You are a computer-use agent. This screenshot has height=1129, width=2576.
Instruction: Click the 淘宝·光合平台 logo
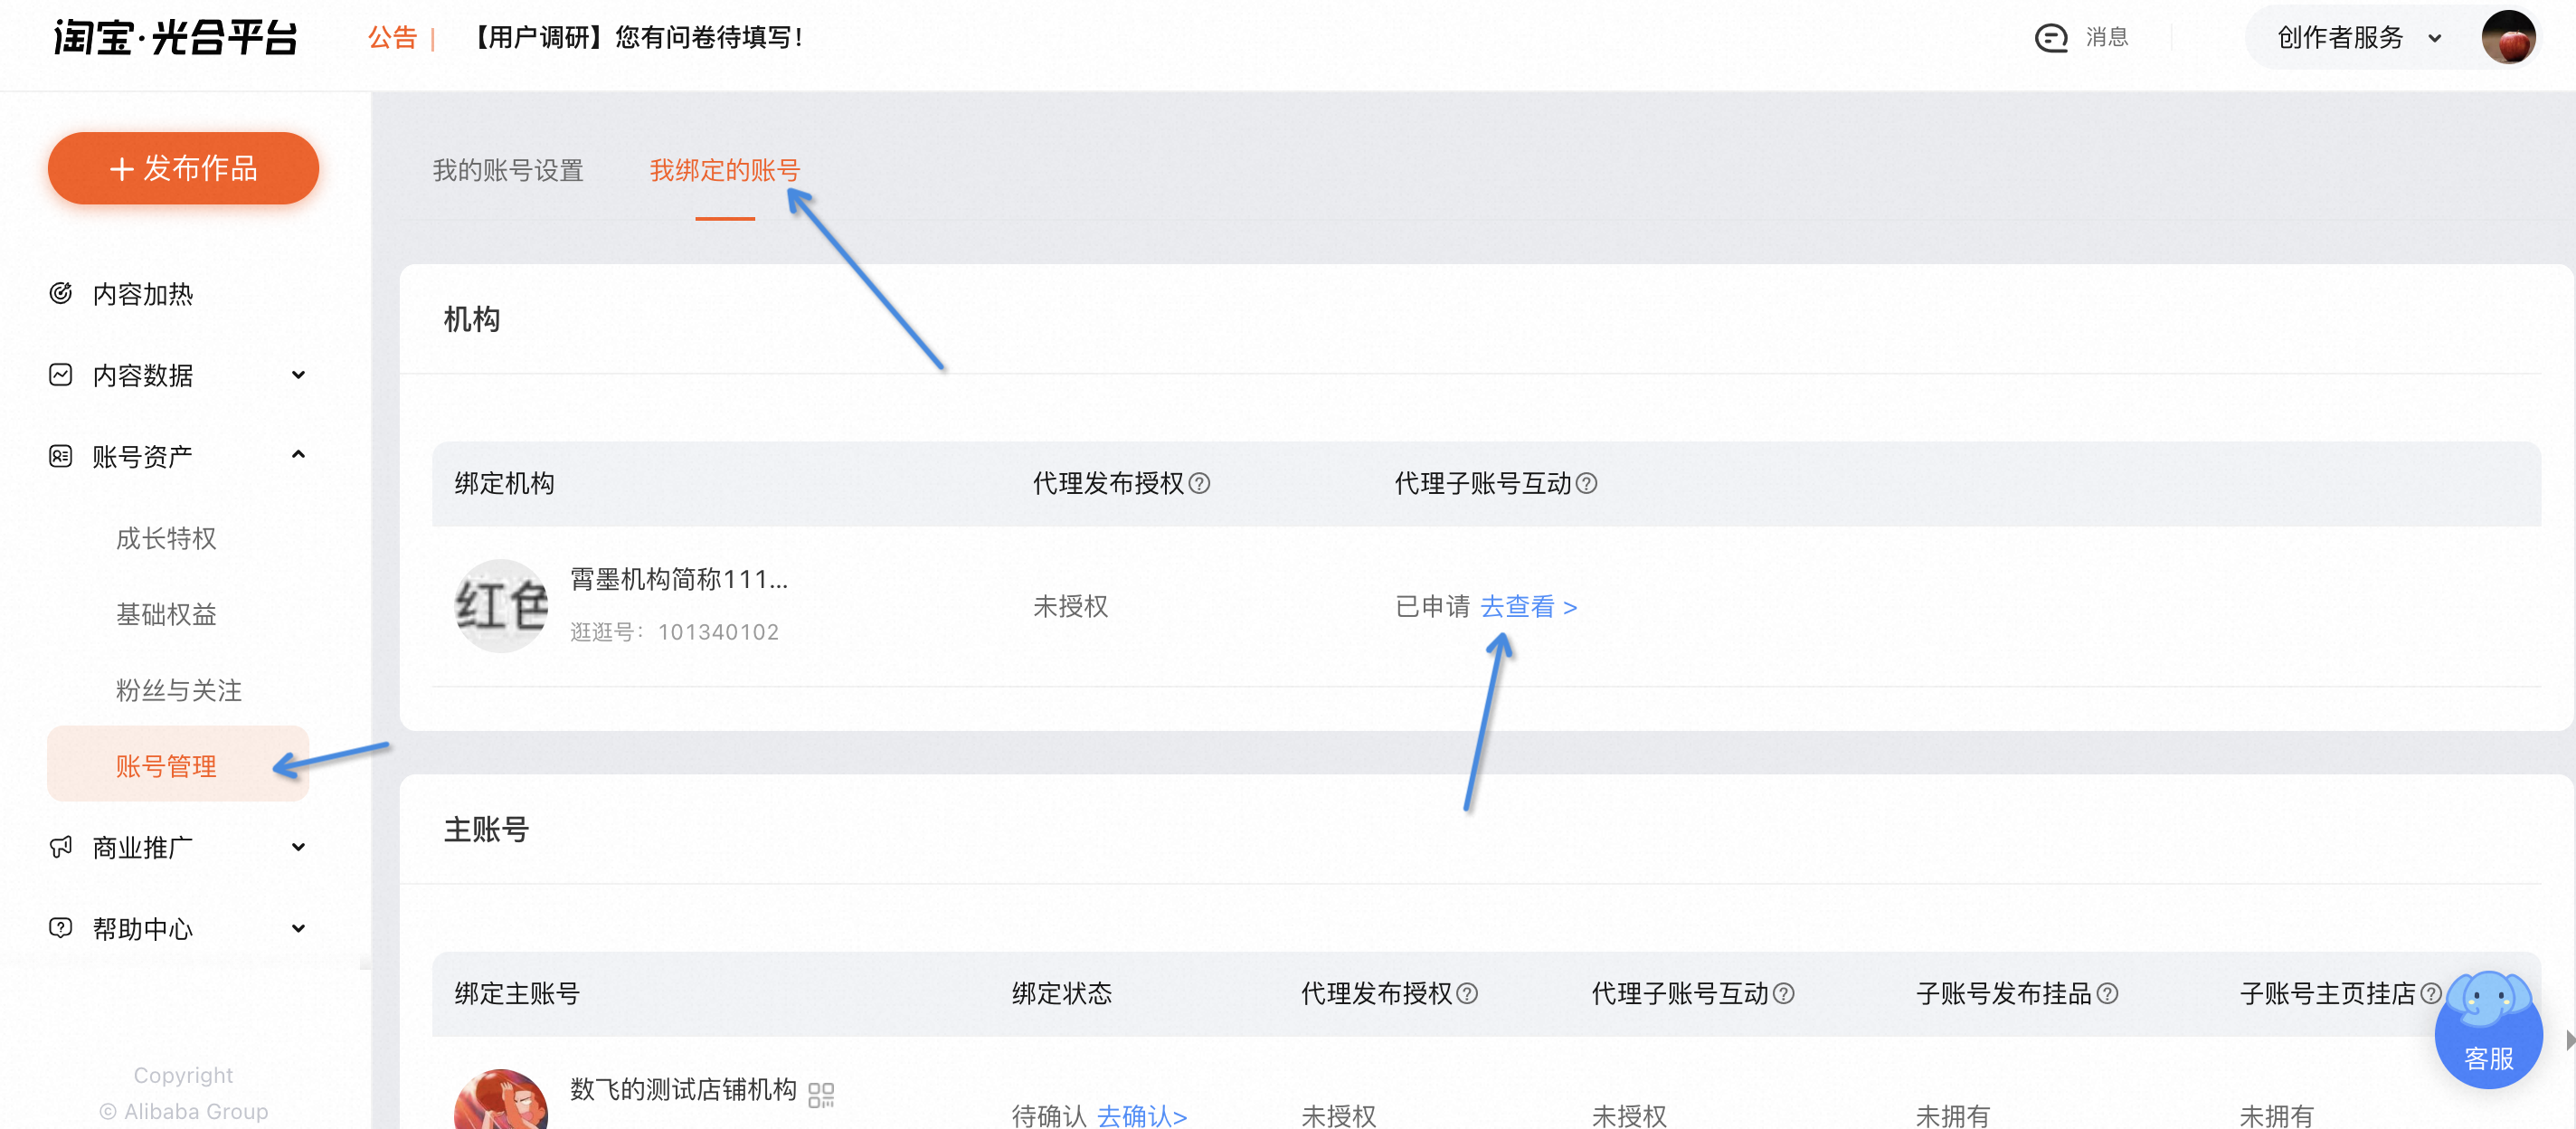(176, 38)
